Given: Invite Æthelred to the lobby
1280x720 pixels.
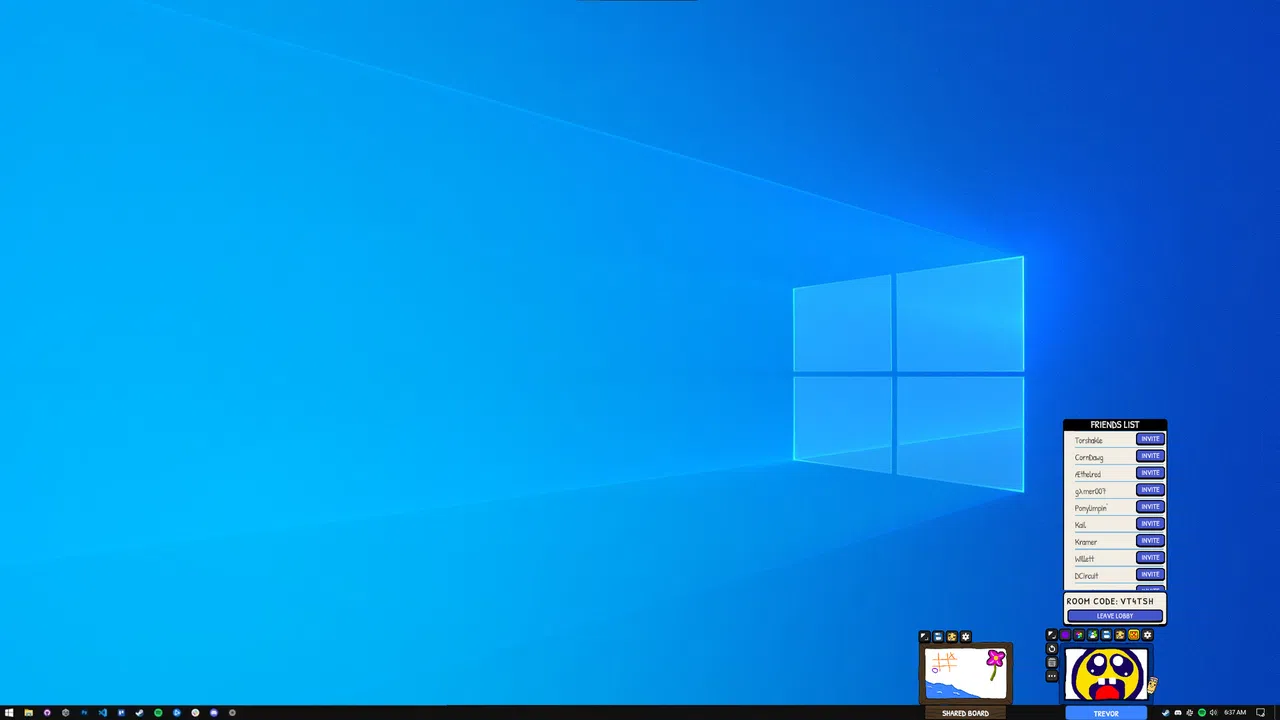Looking at the screenshot, I should [x=1150, y=473].
